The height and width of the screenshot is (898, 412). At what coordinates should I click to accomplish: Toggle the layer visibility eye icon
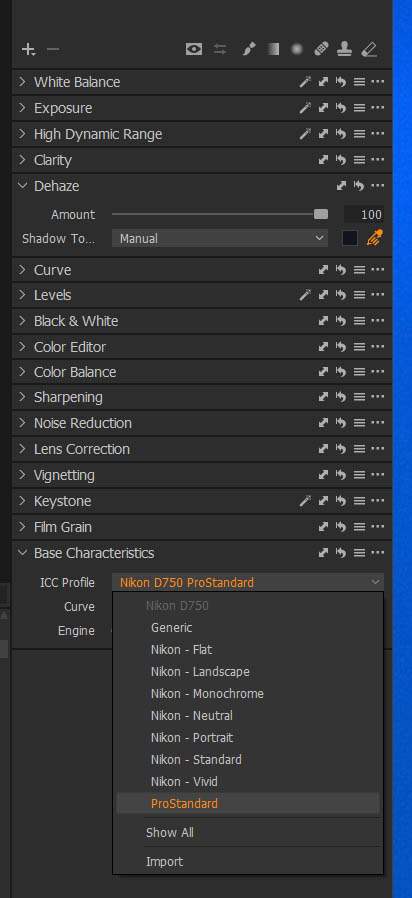pos(194,50)
